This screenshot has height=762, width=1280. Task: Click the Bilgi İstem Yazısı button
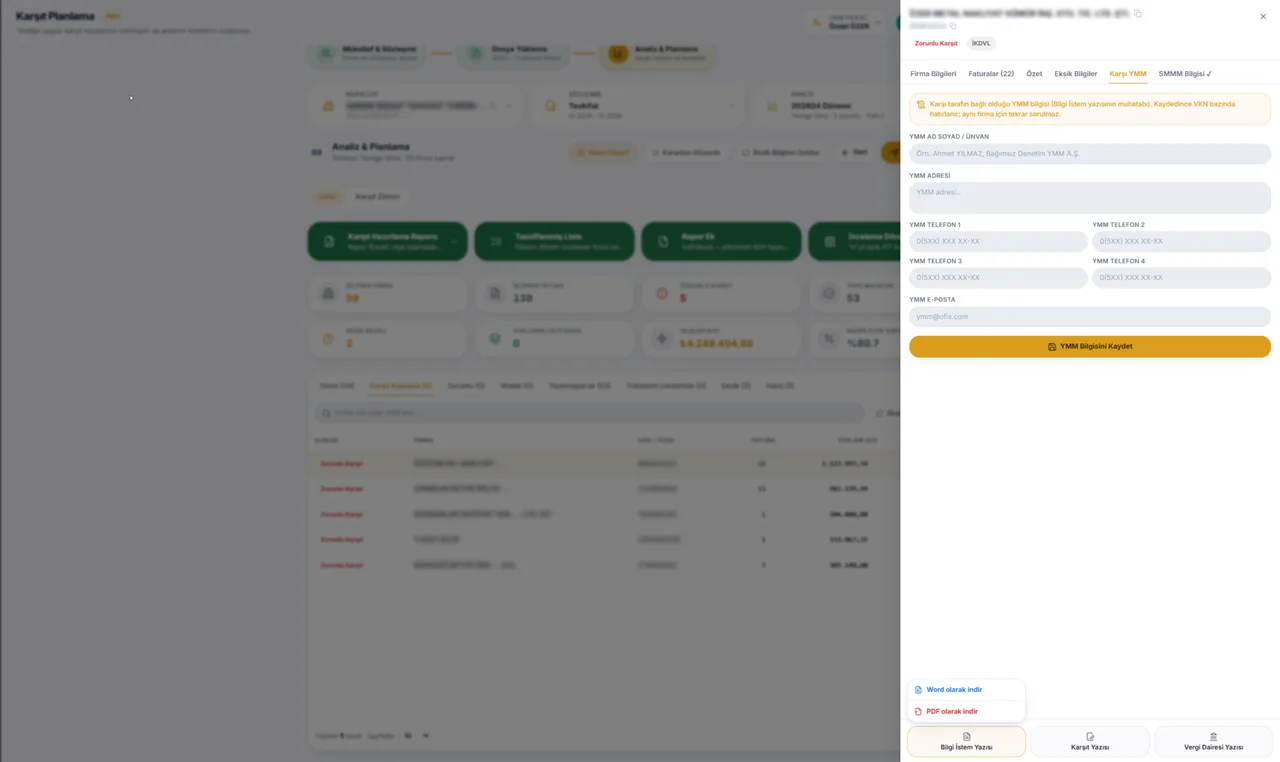pyautogui.click(x=966, y=741)
